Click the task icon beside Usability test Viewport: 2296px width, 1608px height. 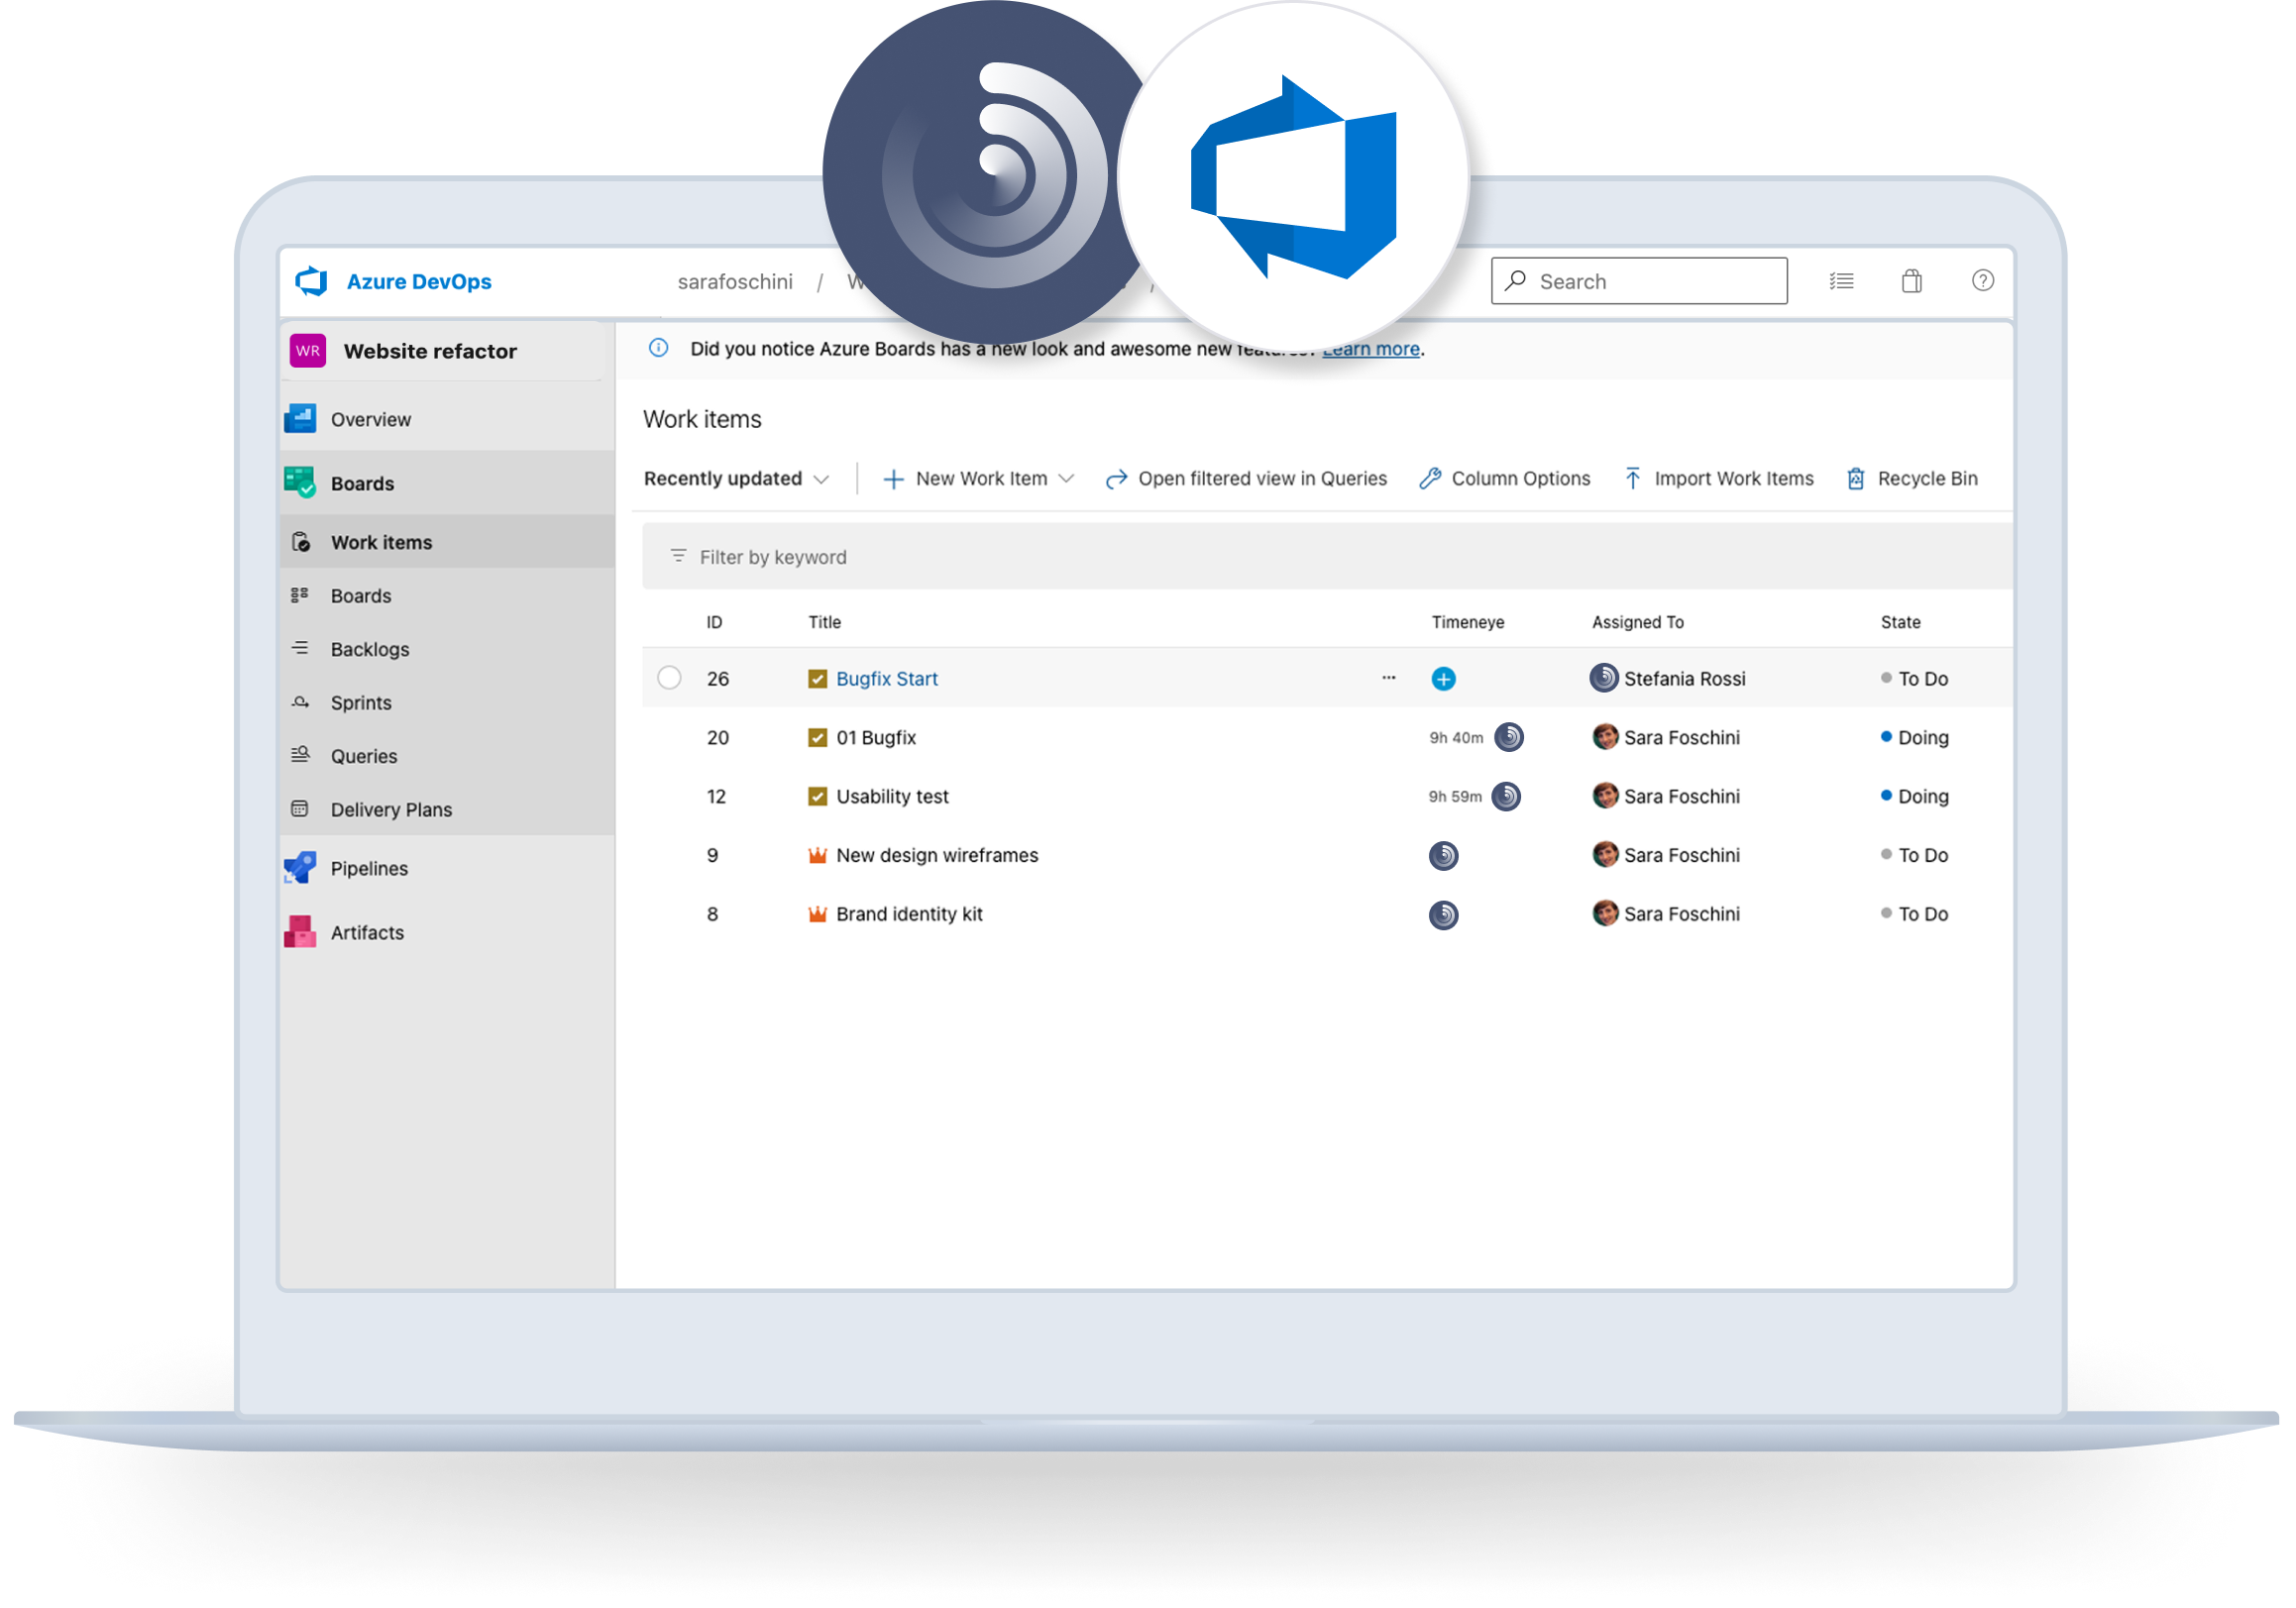pos(817,797)
